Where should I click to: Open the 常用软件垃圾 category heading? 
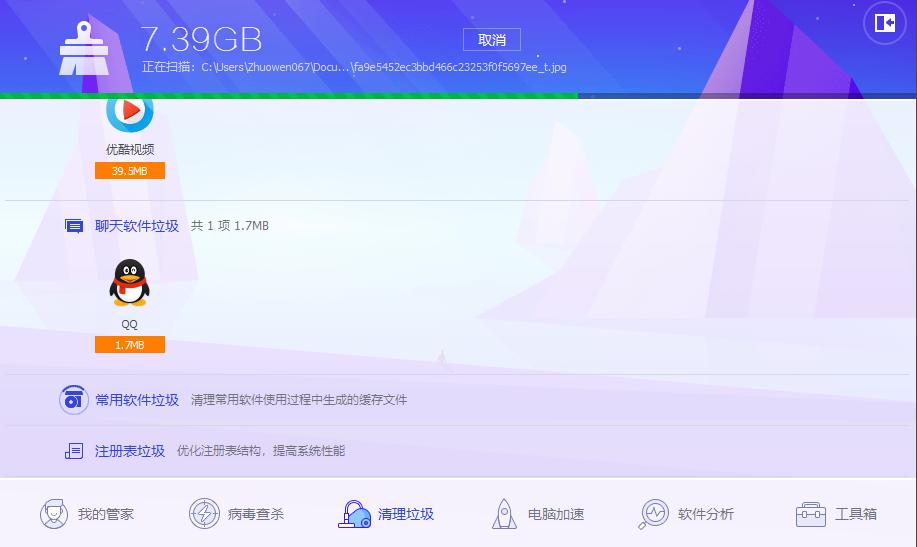pos(137,400)
